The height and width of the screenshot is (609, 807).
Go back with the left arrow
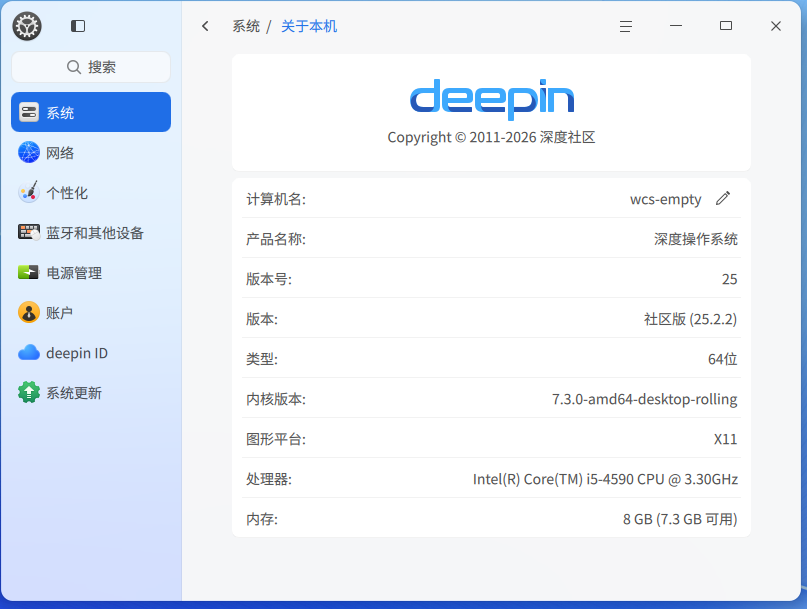205,26
